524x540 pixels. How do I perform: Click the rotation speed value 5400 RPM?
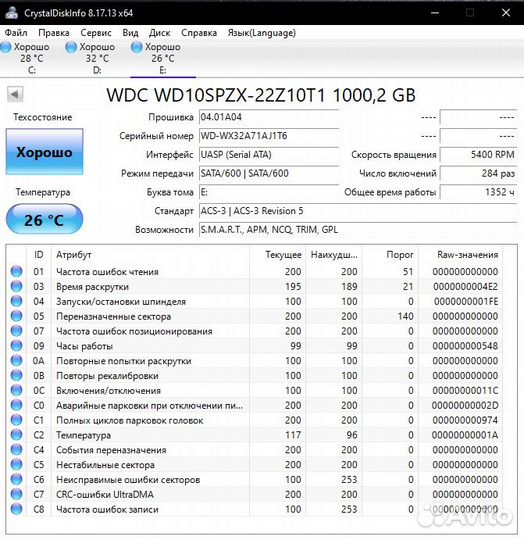click(479, 155)
